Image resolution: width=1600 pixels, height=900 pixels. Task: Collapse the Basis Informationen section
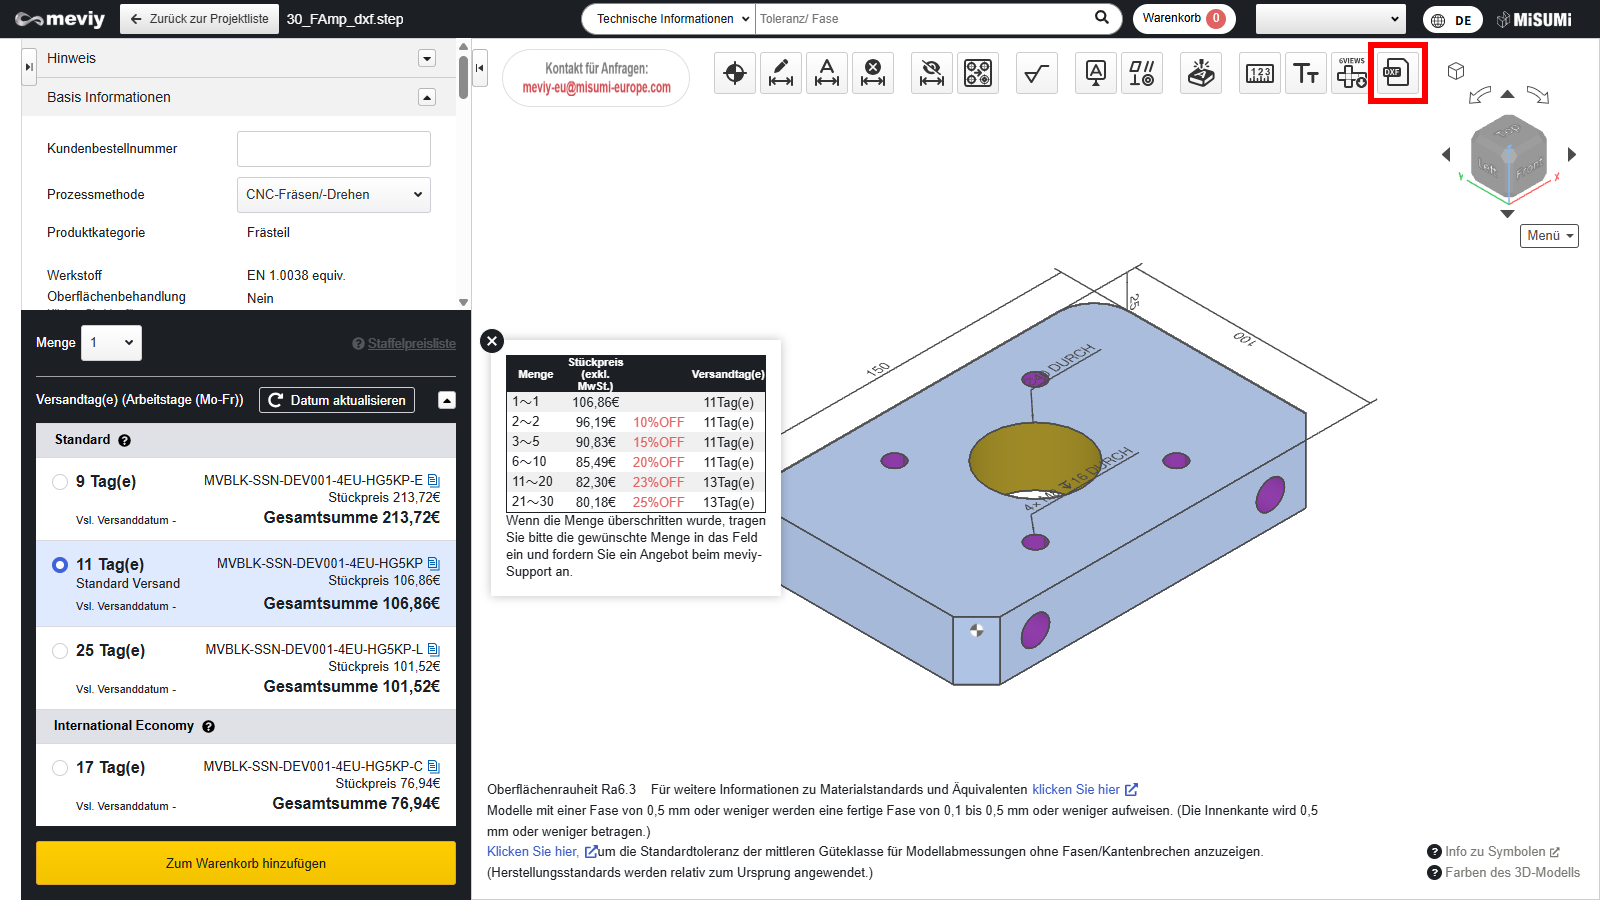click(x=427, y=97)
